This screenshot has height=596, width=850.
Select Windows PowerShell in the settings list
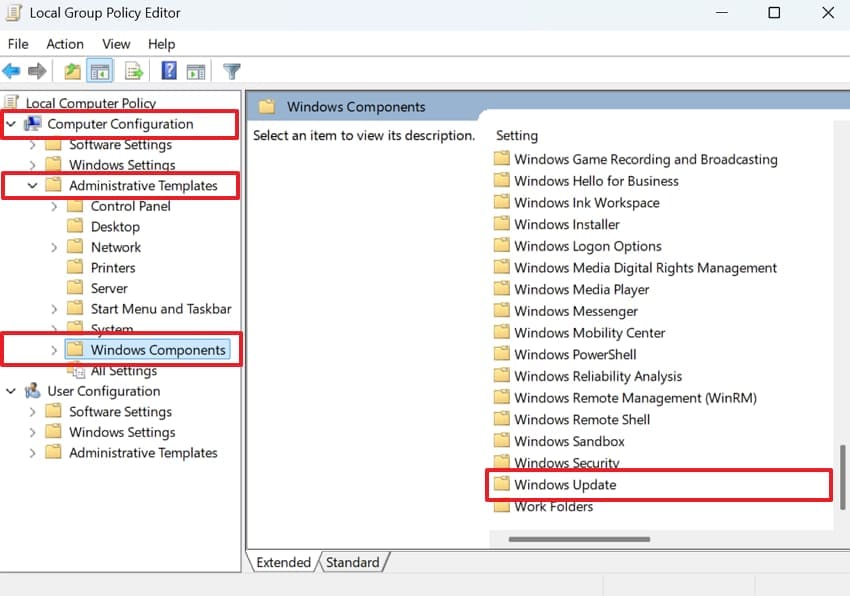(x=574, y=354)
